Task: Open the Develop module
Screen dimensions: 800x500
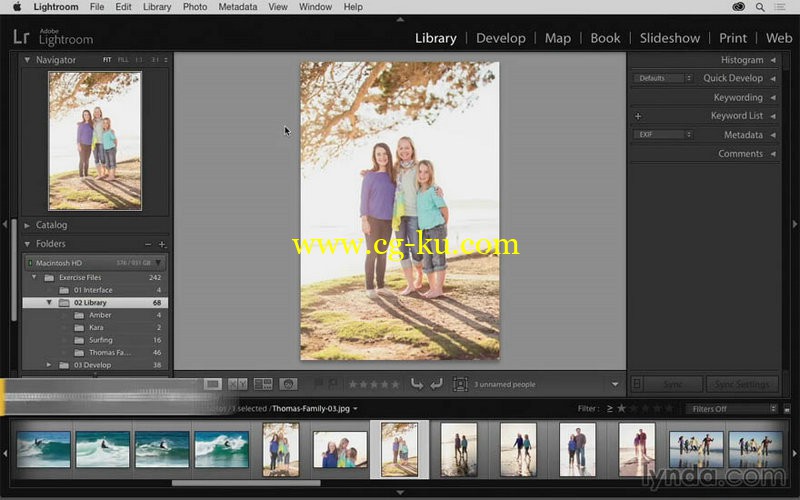Action: [501, 38]
